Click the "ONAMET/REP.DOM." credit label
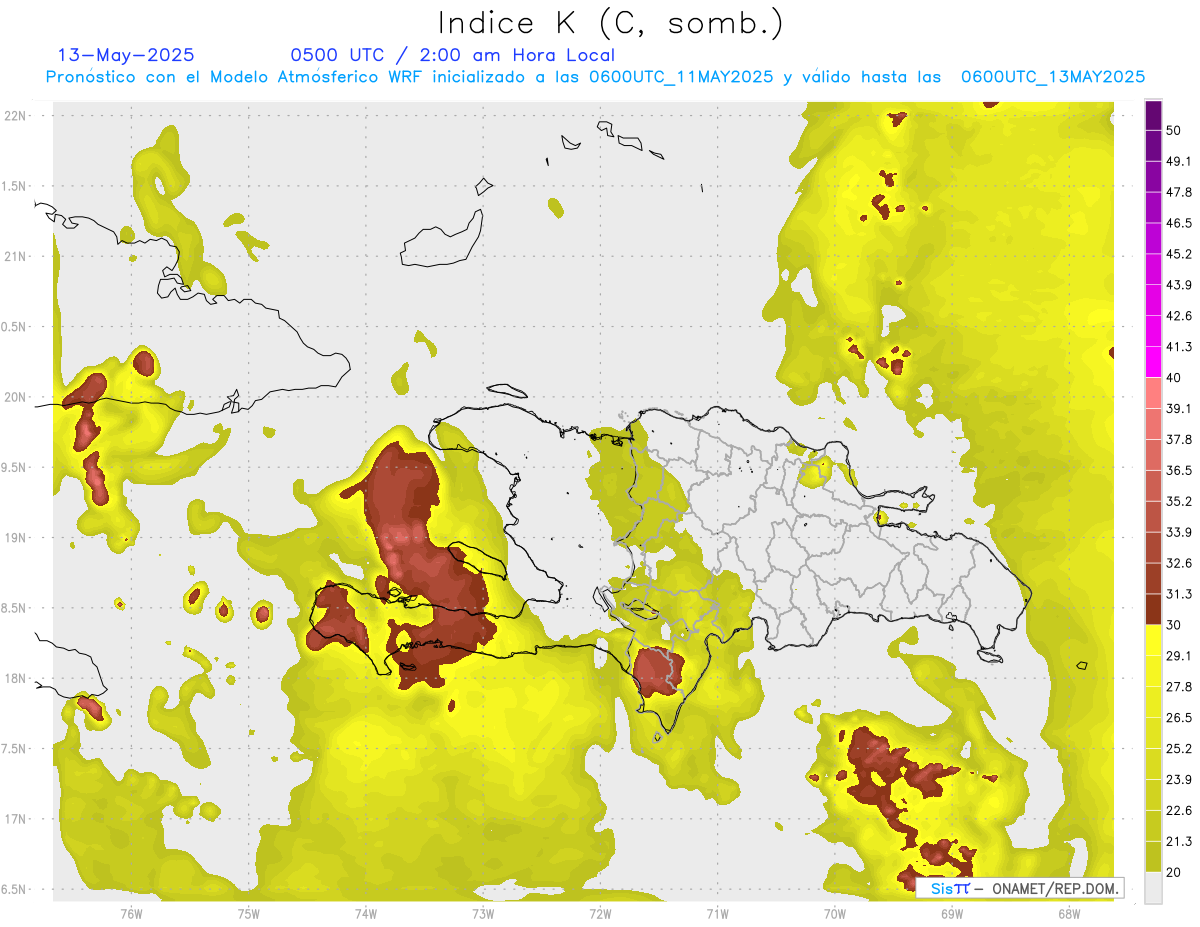Screen dimensions: 1200x927 1054,888
